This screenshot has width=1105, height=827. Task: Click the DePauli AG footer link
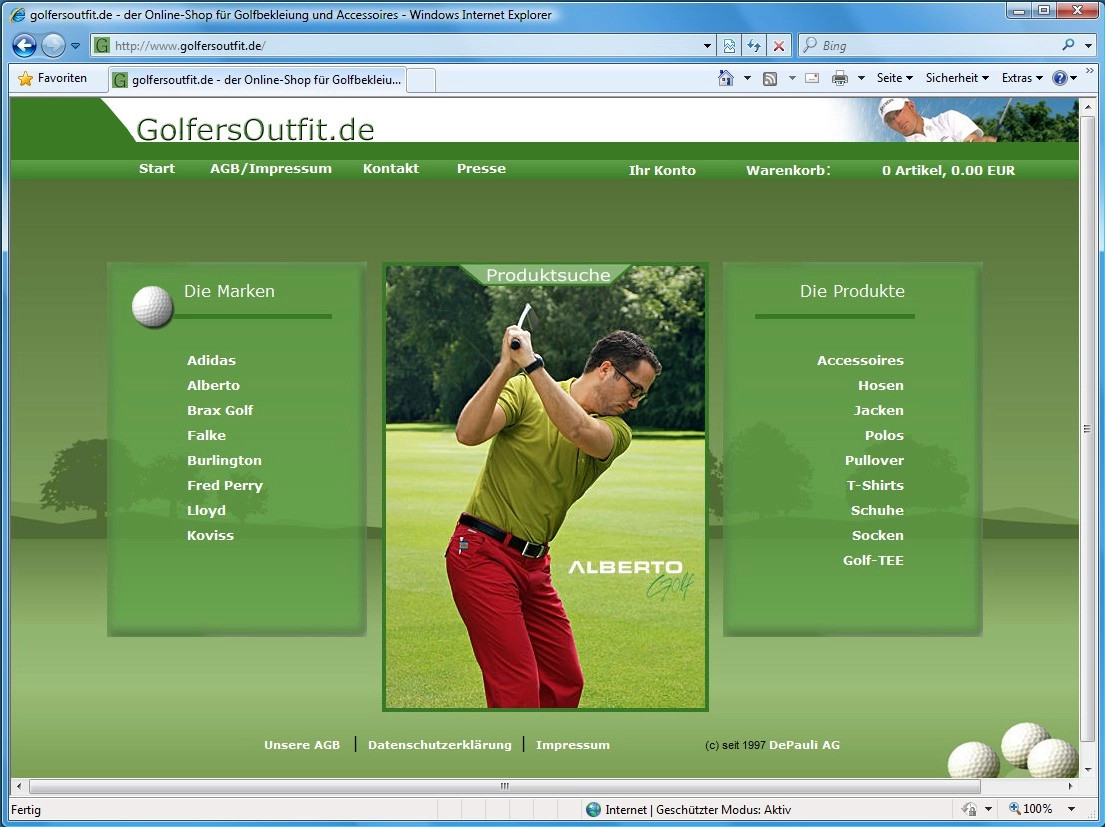(x=804, y=745)
